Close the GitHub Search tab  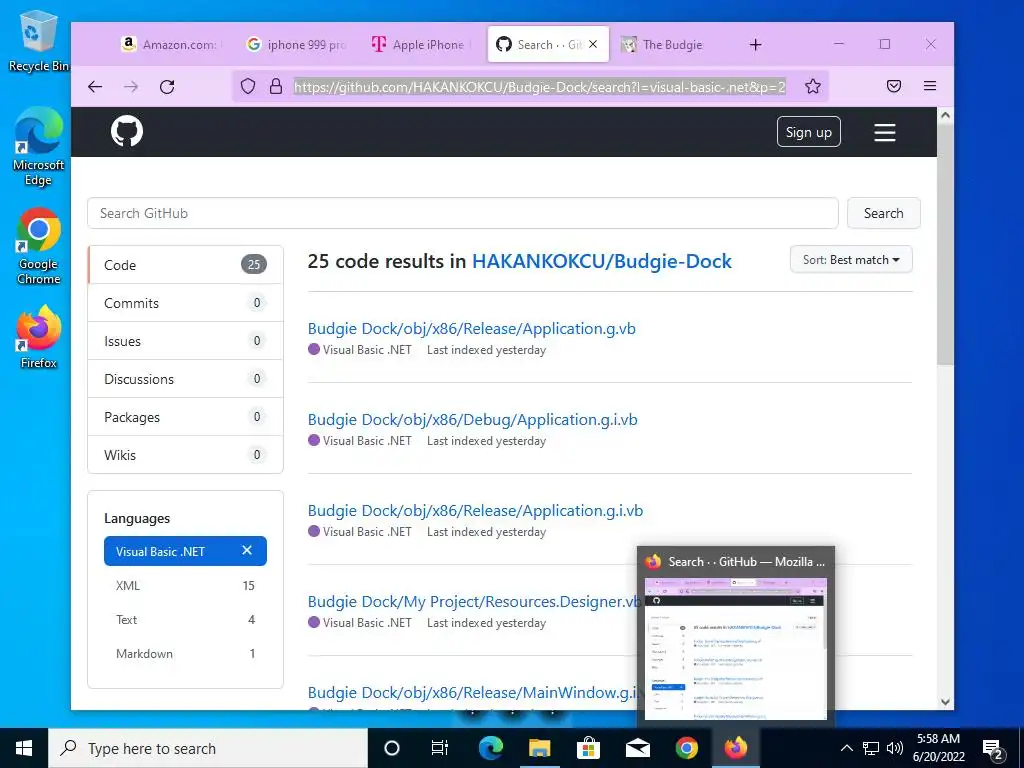pyautogui.click(x=593, y=44)
